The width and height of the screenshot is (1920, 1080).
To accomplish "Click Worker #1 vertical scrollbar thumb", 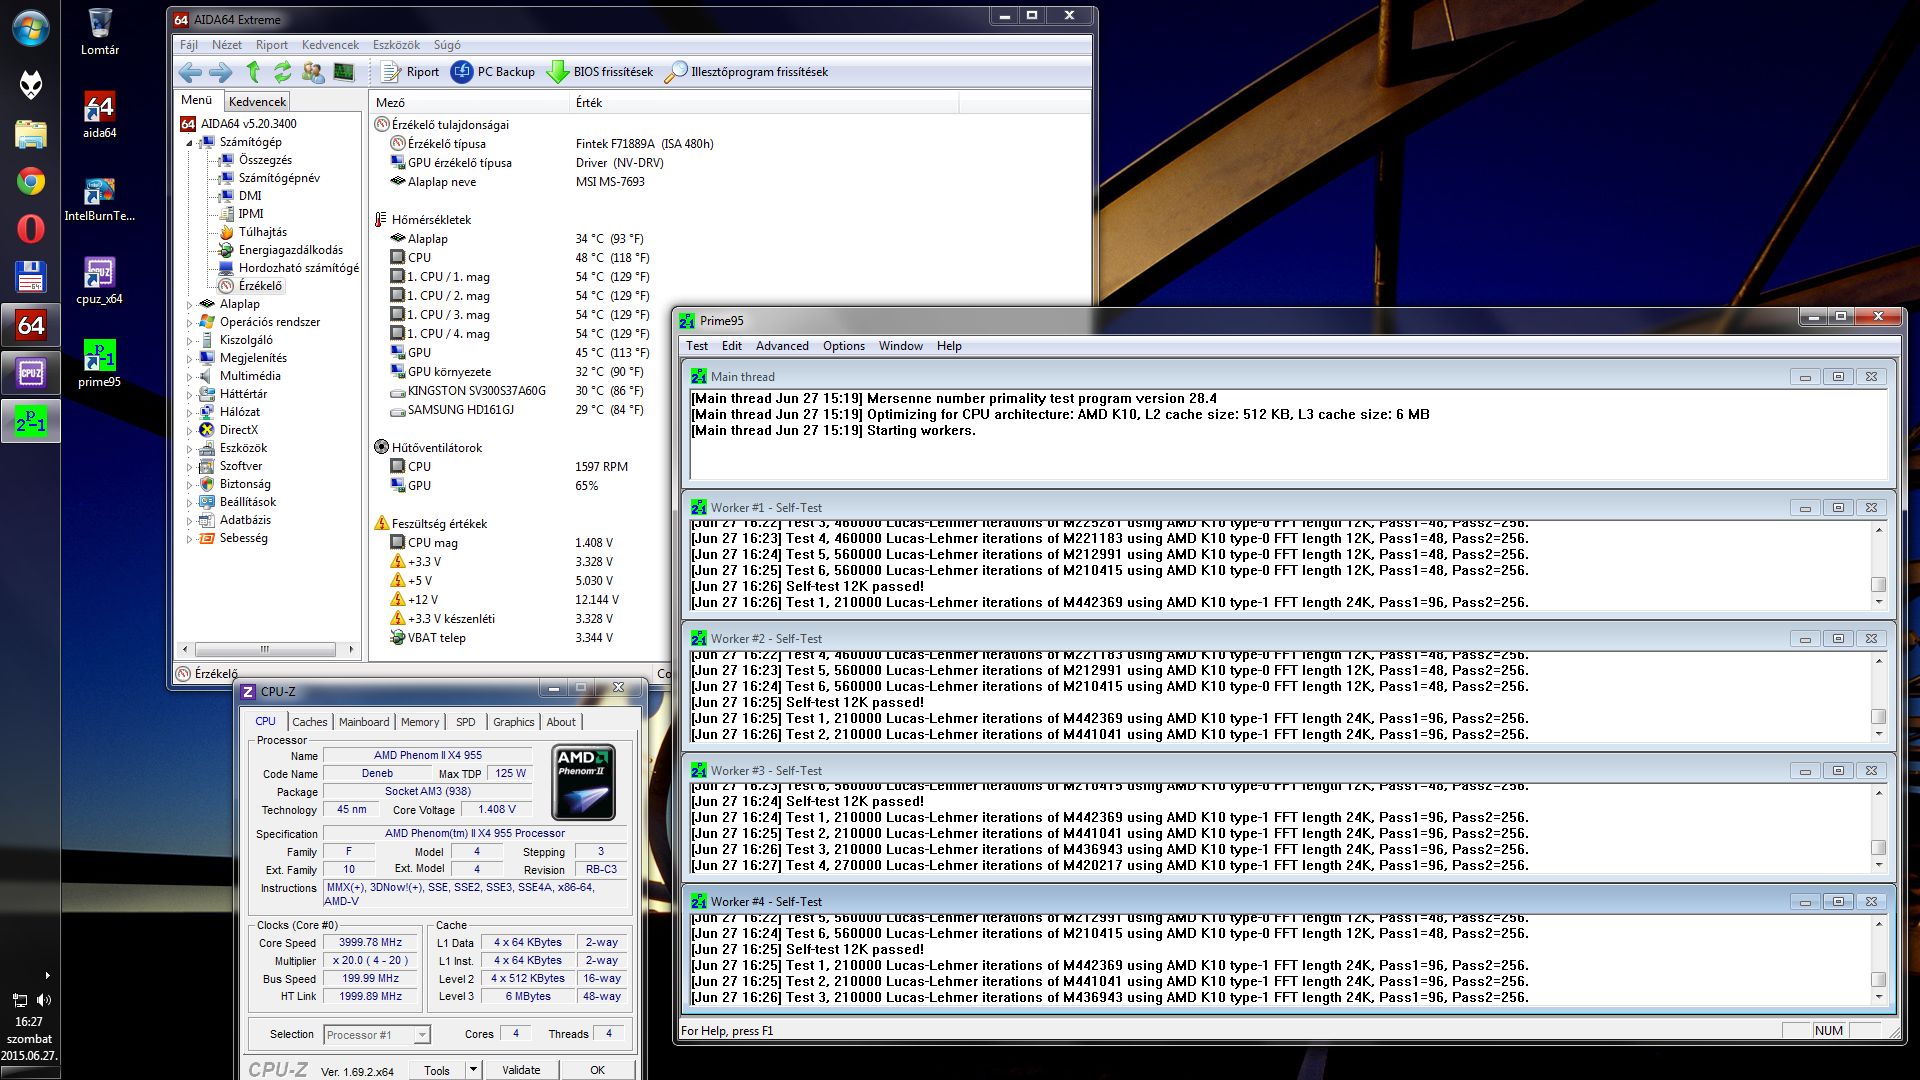I will [1879, 585].
